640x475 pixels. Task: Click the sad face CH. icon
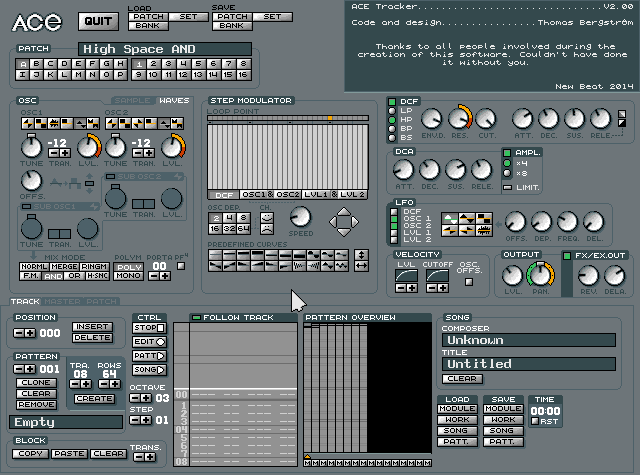(267, 229)
